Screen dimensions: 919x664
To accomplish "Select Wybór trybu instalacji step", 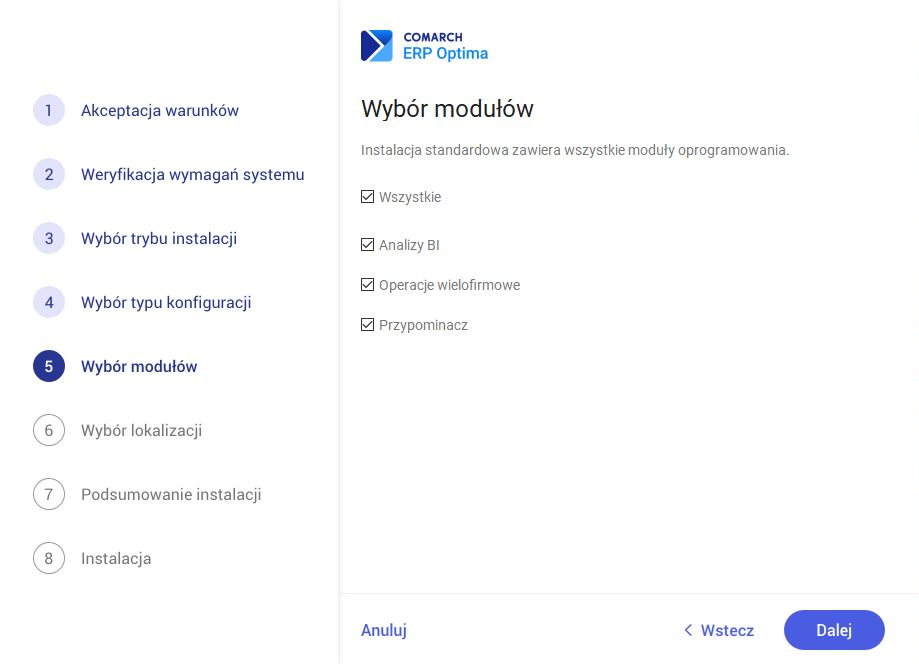I will pos(159,239).
